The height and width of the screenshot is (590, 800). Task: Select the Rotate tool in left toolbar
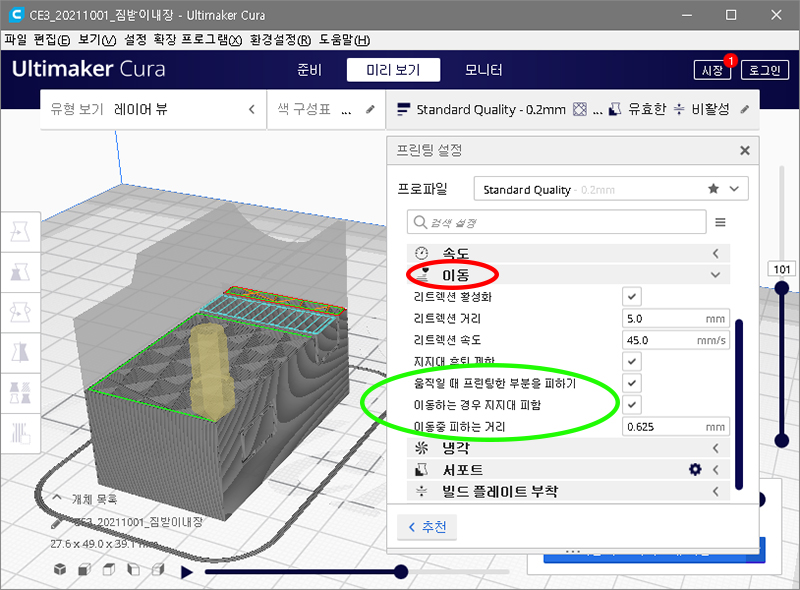(x=20, y=312)
